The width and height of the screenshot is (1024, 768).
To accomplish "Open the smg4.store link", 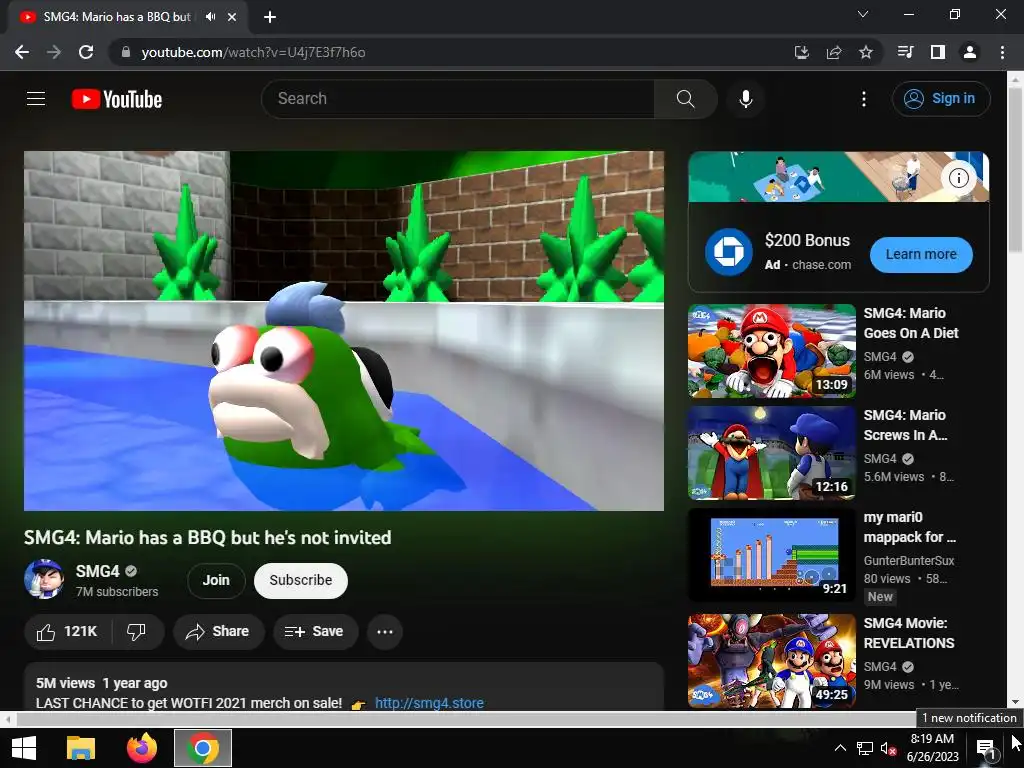I will pos(429,703).
